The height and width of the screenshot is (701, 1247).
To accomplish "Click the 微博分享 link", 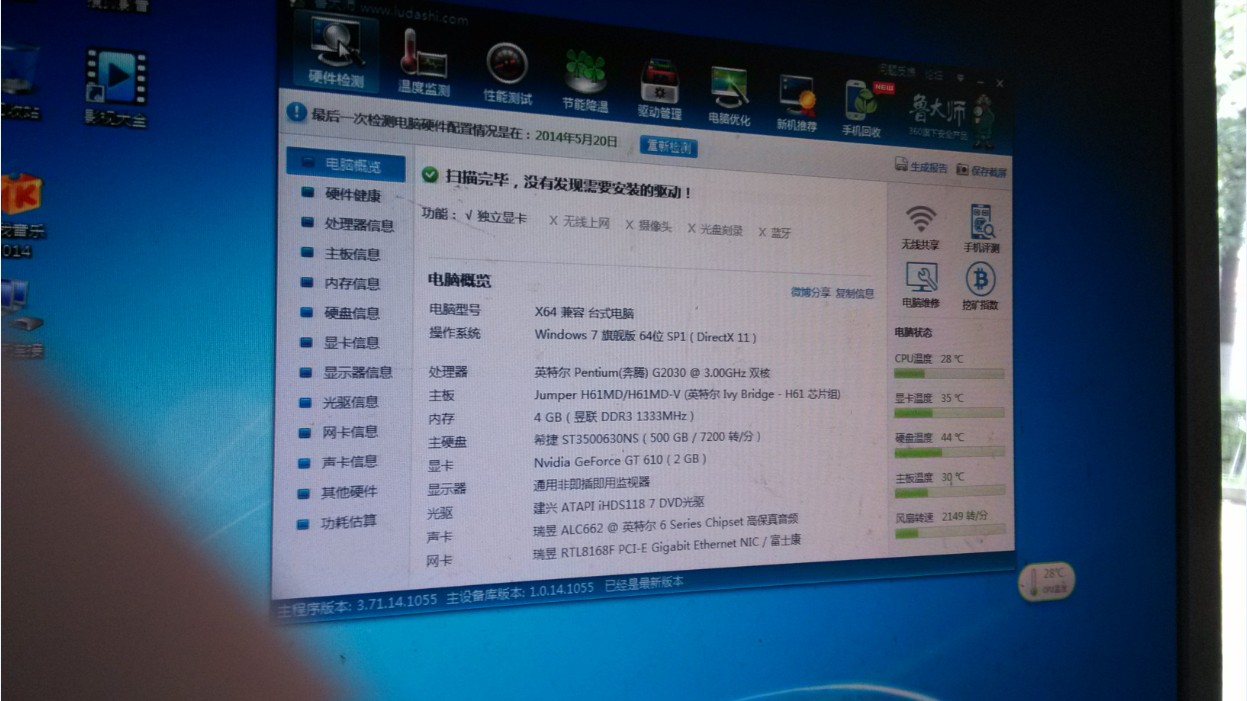I will click(x=810, y=292).
